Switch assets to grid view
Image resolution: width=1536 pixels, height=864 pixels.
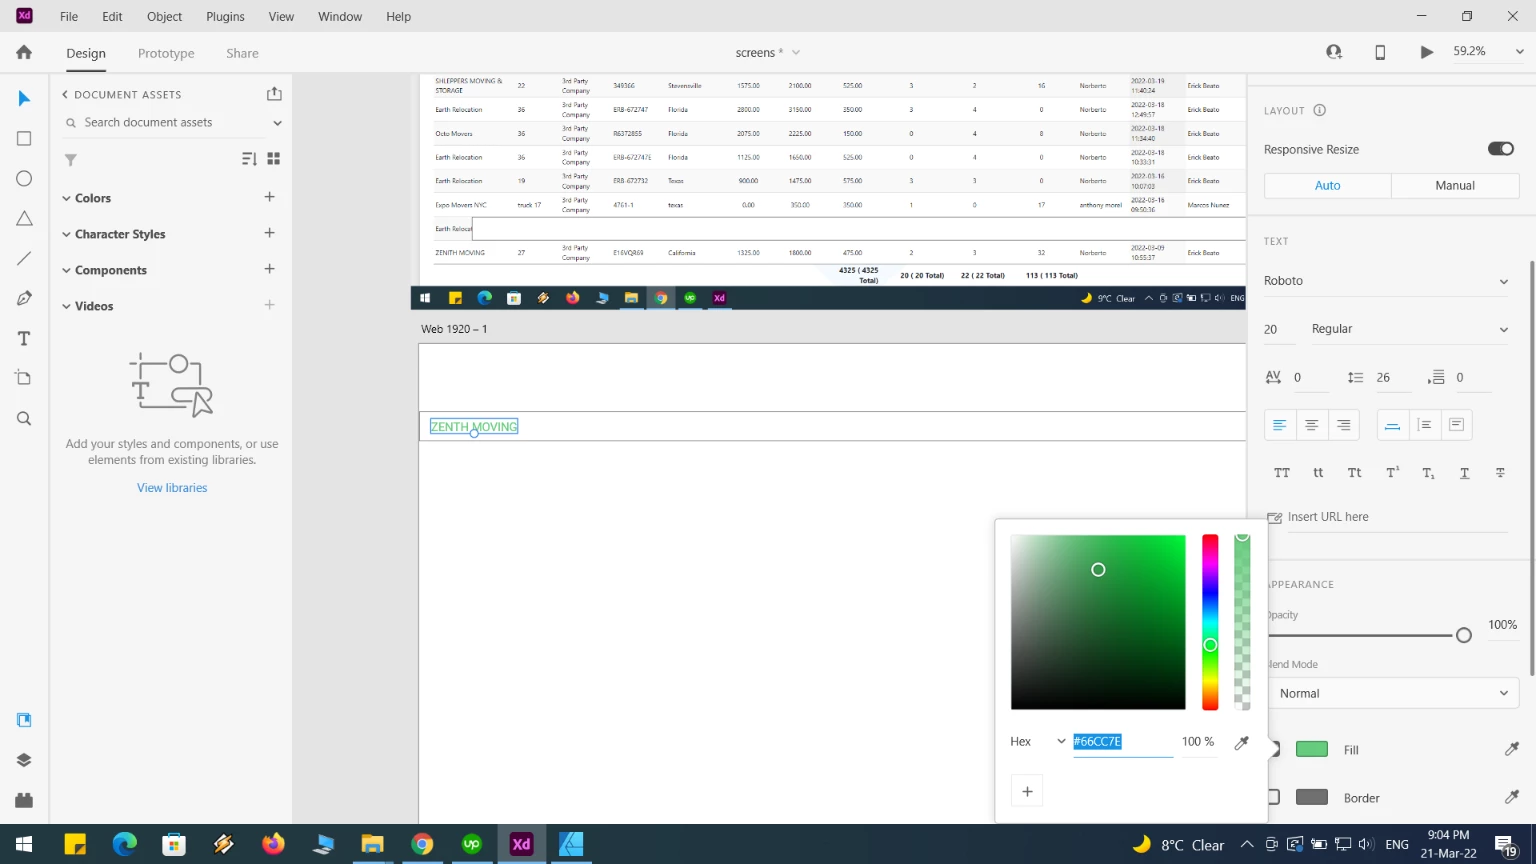pyautogui.click(x=274, y=159)
